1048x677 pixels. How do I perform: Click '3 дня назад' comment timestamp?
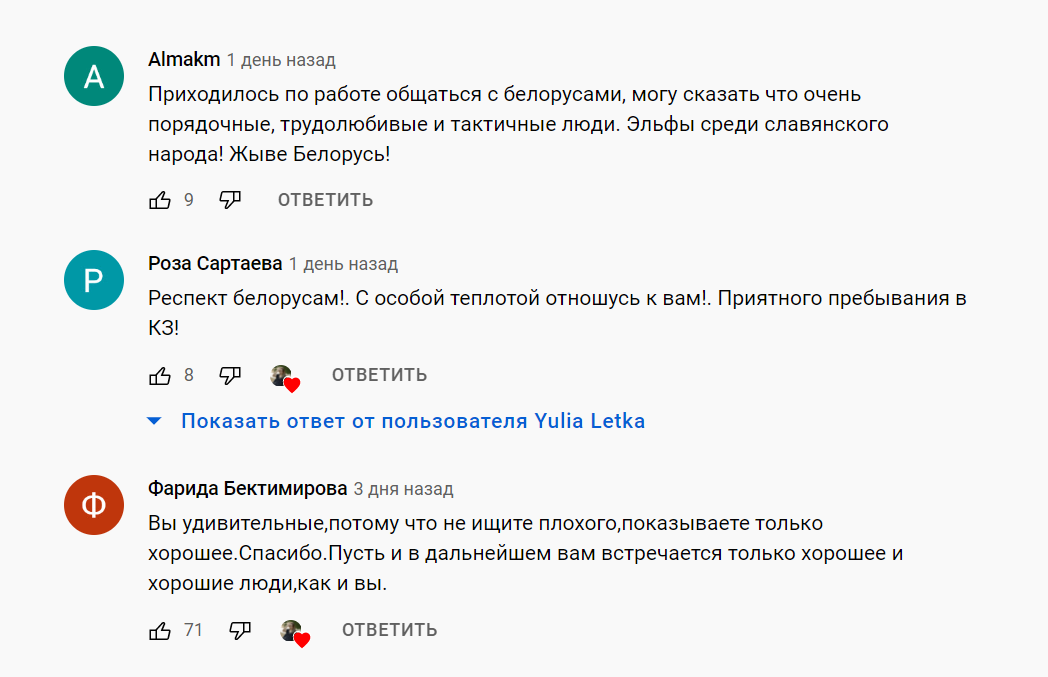404,489
